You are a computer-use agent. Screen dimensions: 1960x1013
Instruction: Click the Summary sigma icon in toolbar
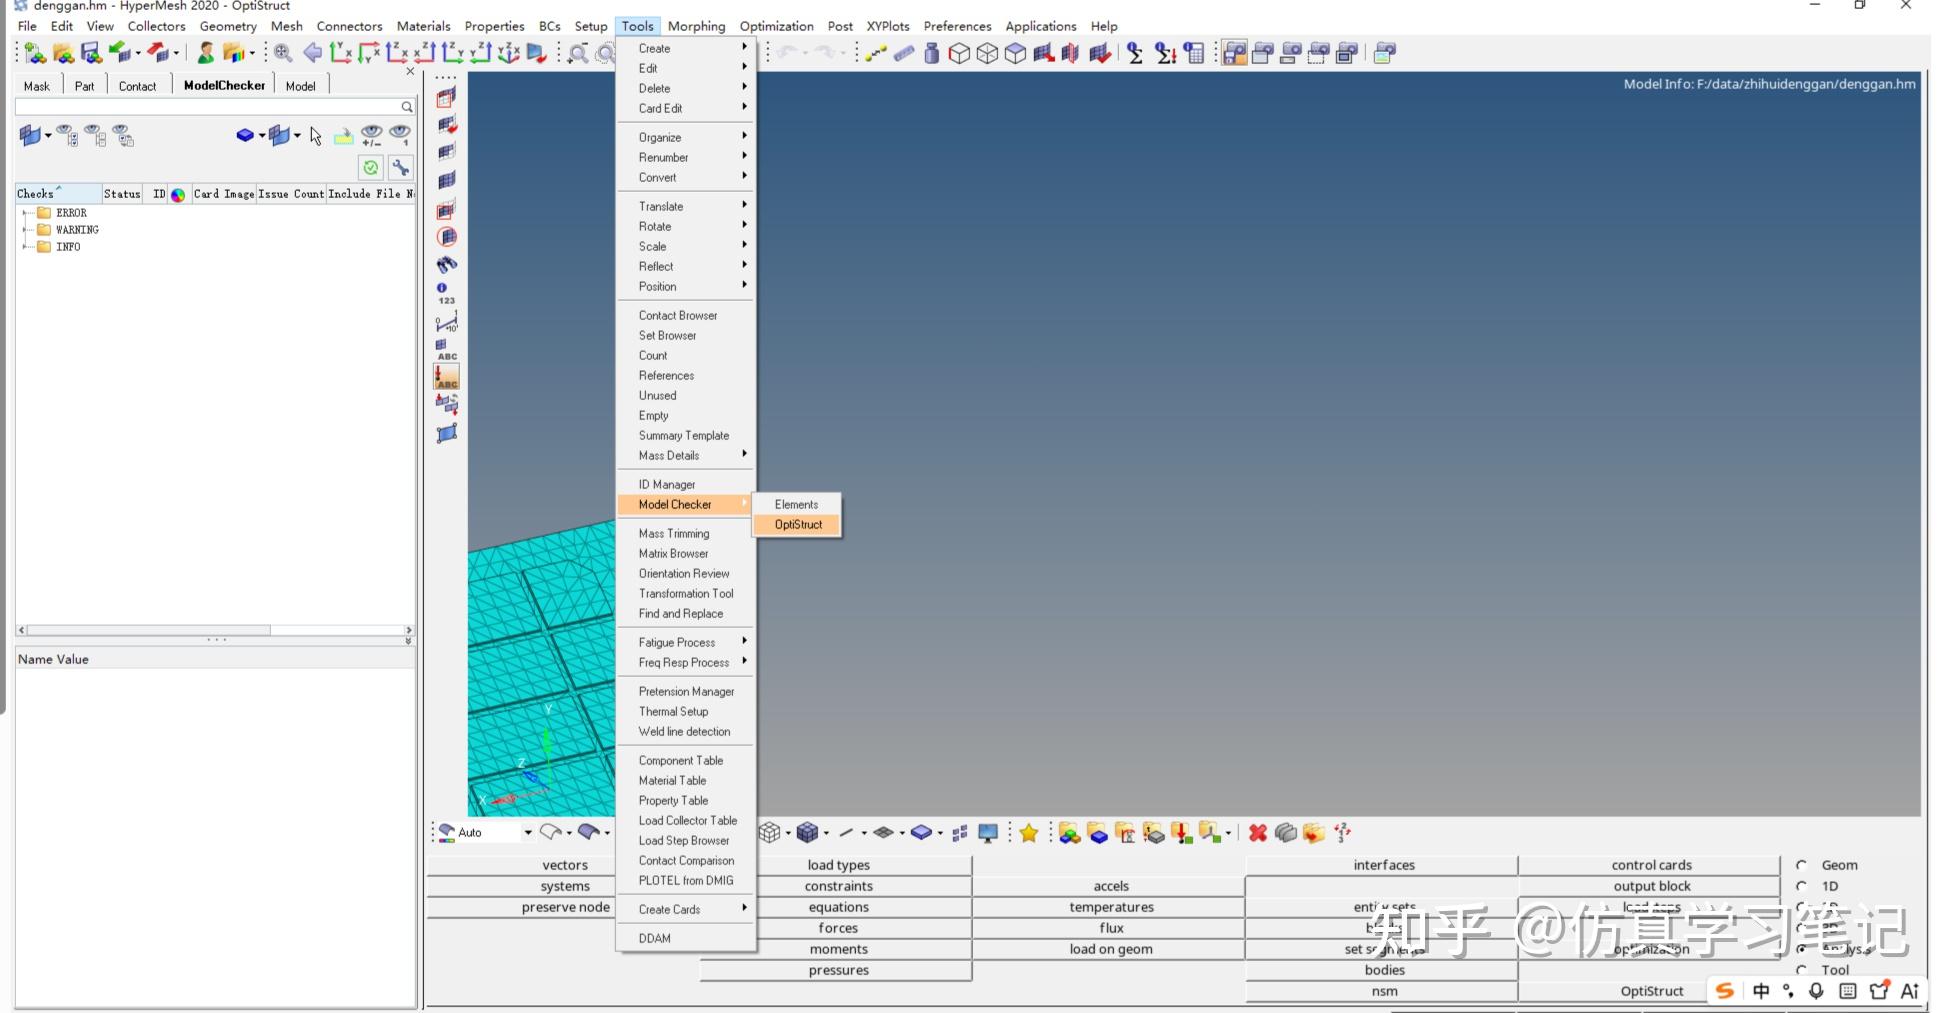1135,53
